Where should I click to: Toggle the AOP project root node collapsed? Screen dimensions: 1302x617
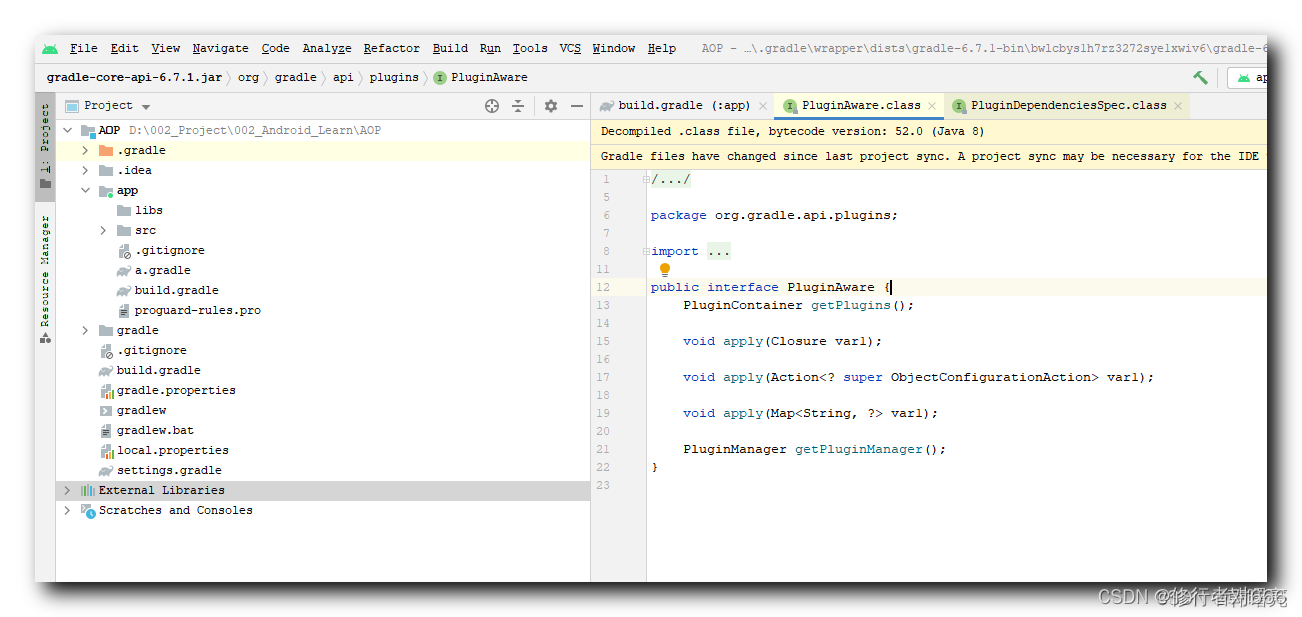(67, 129)
